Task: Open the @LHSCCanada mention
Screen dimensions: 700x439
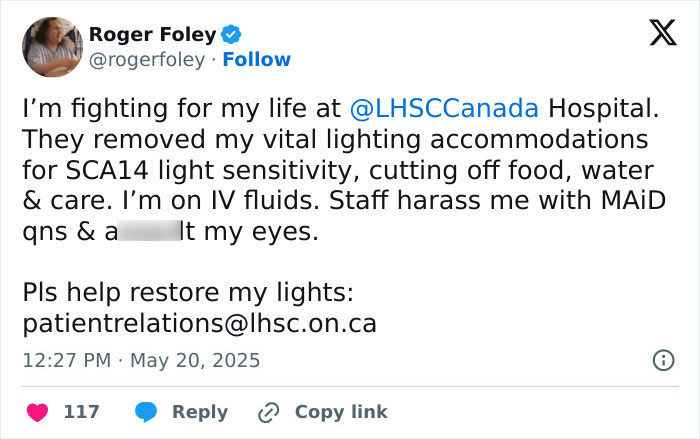Action: 444,108
